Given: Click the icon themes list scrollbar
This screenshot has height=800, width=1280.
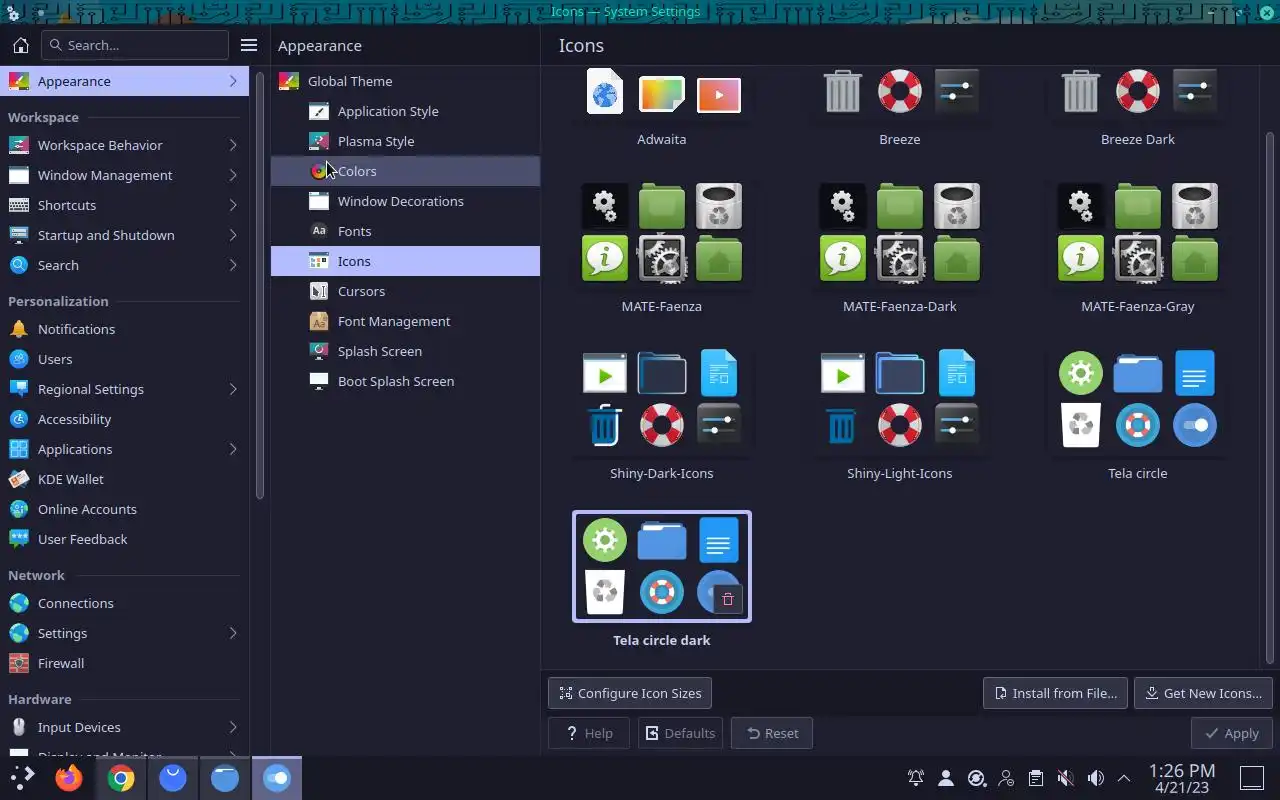Looking at the screenshot, I should 1271,398.
